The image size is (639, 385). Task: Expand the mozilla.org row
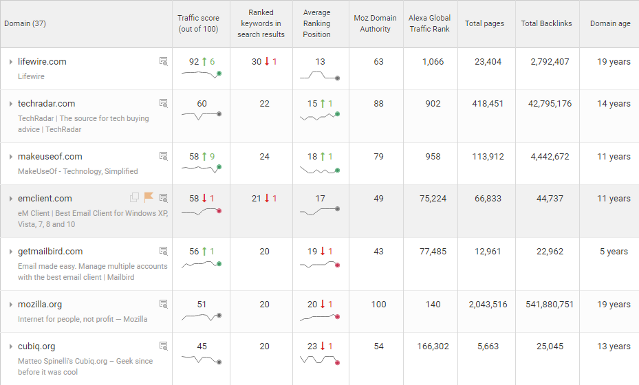tap(11, 305)
